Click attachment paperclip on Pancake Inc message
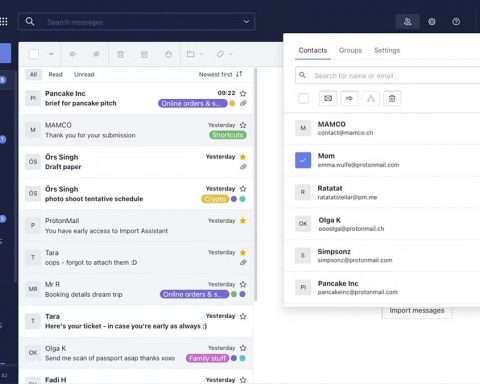This screenshot has width=480, height=384. (x=243, y=103)
